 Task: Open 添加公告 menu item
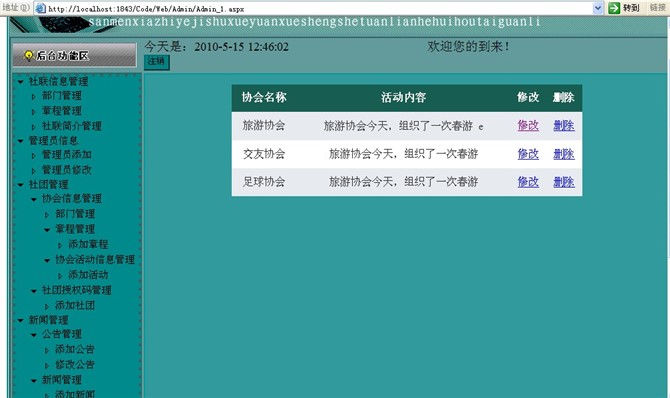[x=75, y=349]
